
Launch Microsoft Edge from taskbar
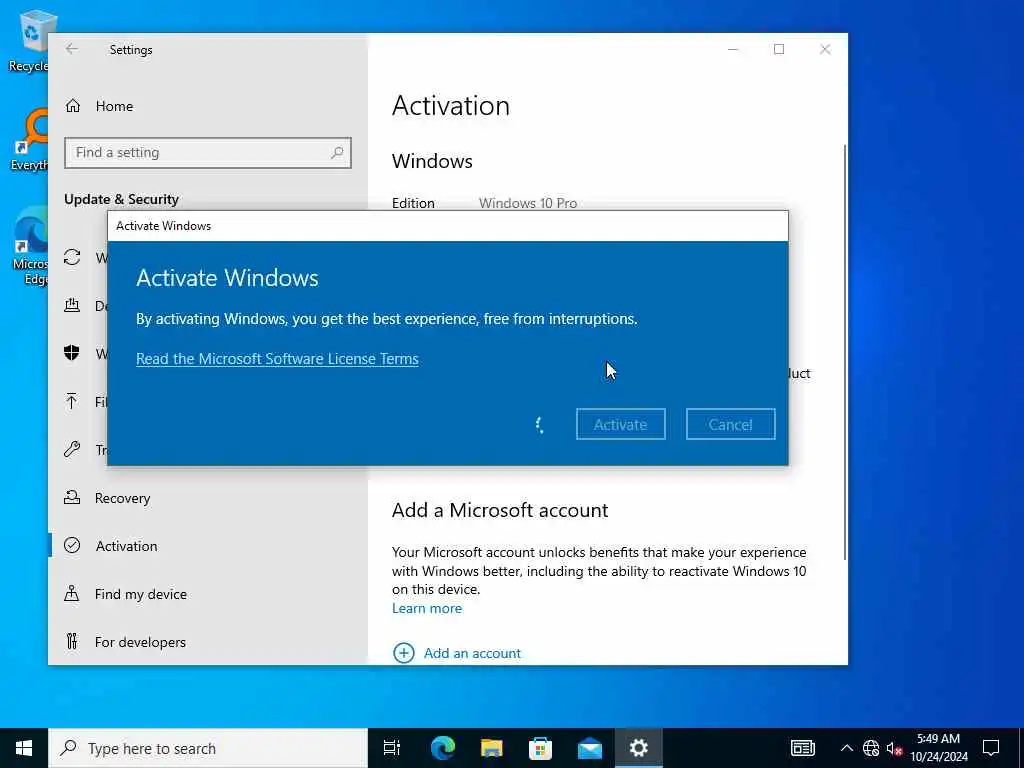coord(442,748)
